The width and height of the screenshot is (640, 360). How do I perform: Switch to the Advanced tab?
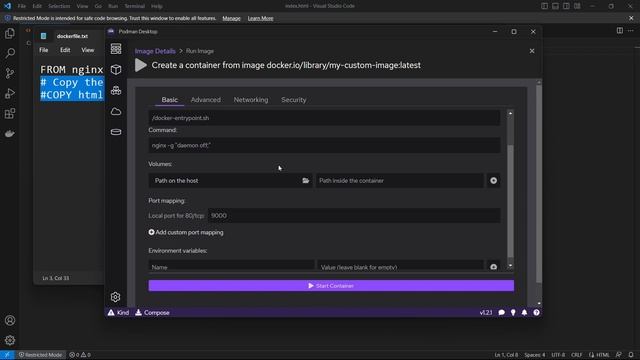(x=206, y=100)
